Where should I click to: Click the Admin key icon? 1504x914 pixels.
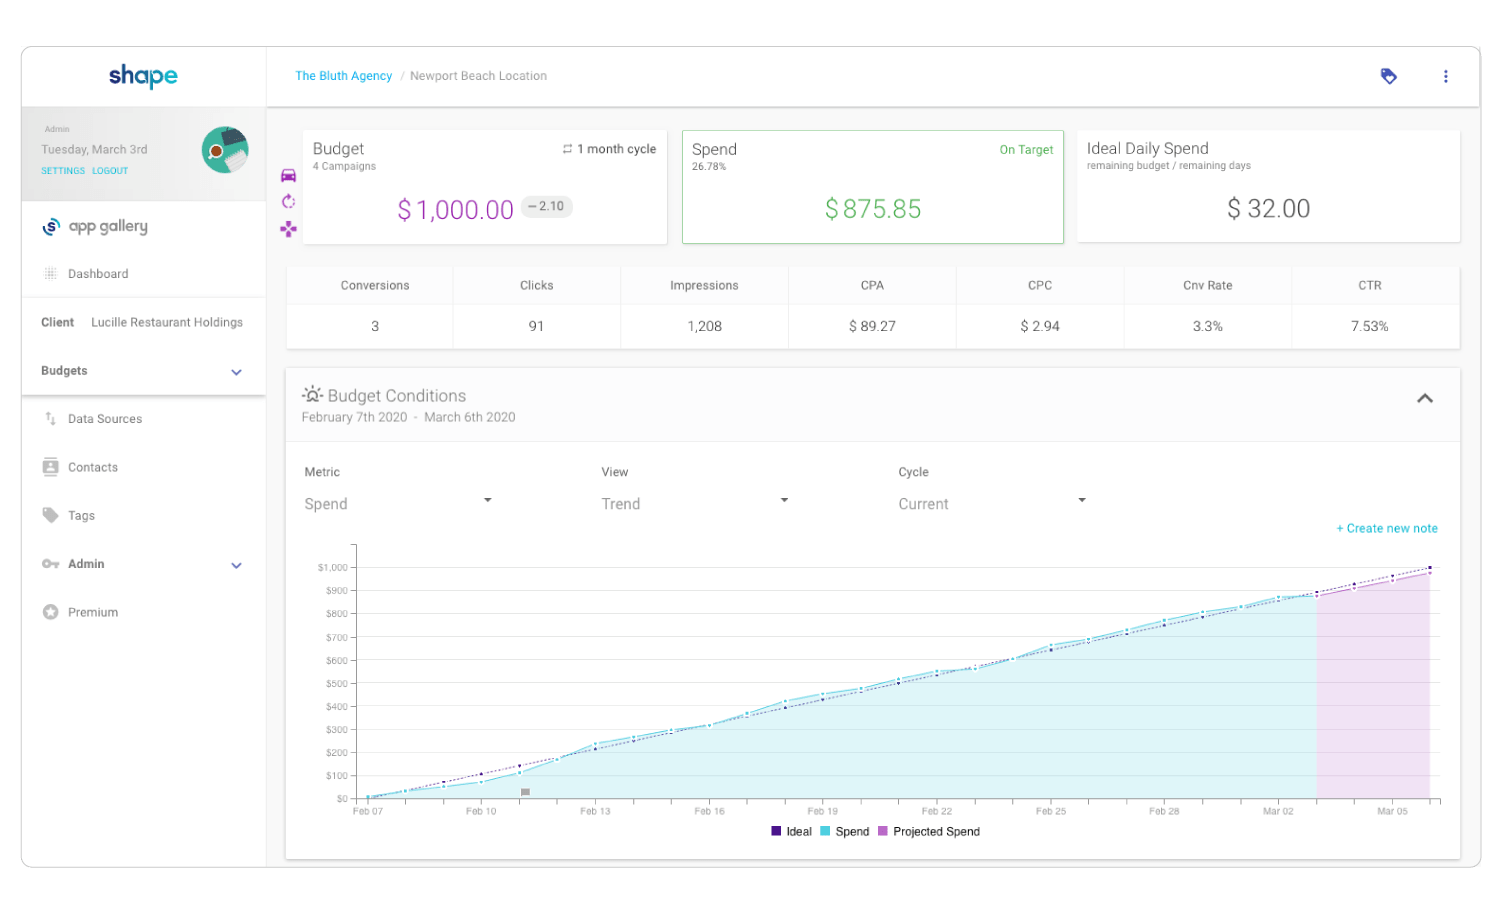[x=50, y=564]
